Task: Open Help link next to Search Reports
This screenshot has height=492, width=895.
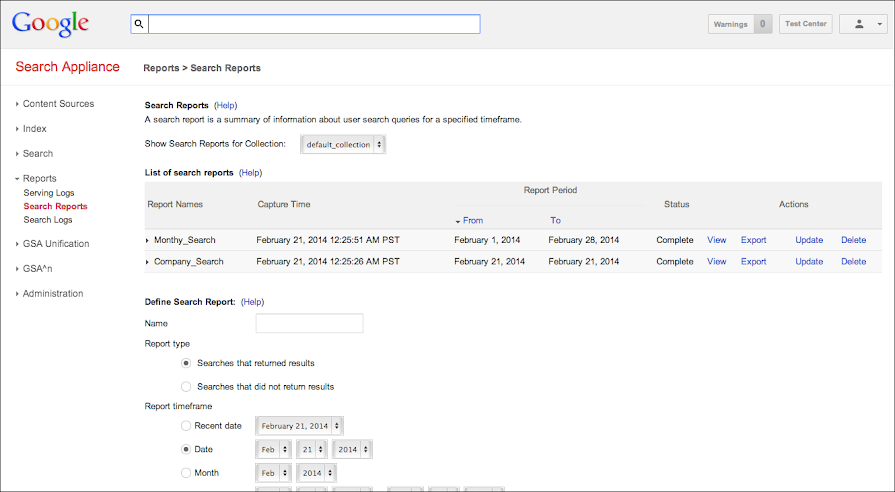Action: tap(225, 106)
